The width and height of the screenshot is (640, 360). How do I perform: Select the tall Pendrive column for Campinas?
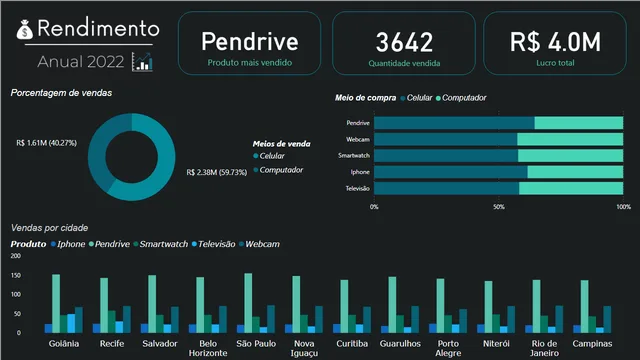click(585, 307)
